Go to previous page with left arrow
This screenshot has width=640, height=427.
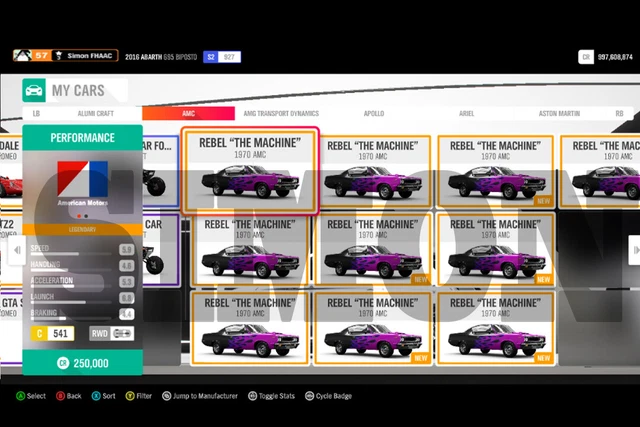pos(17,250)
